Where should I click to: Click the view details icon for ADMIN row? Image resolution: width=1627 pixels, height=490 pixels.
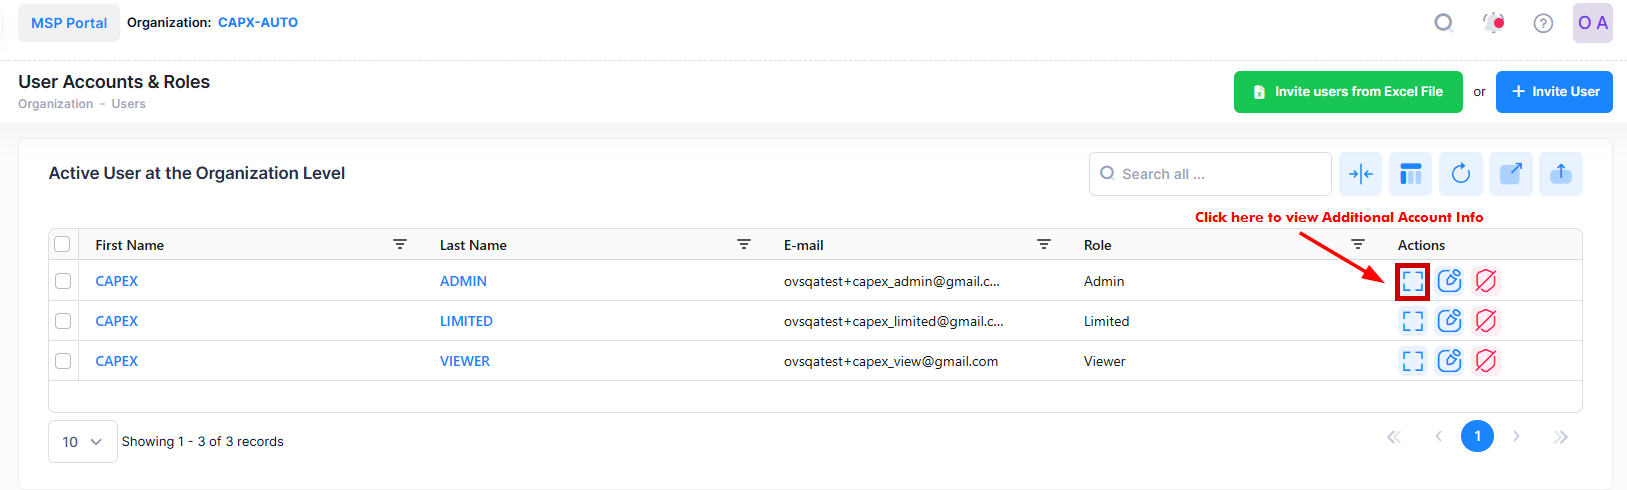click(1412, 282)
